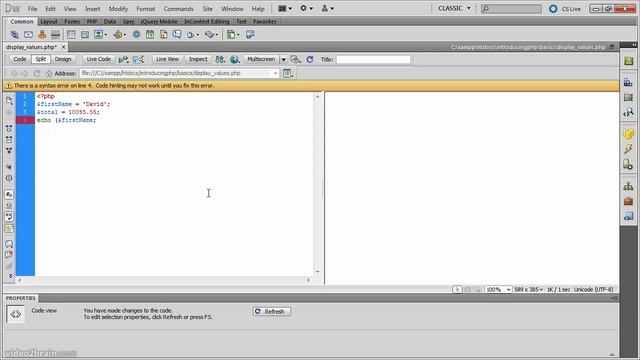Viewport: 640px width, 360px height.
Task: Open the Layout menu dropdown in application bar
Action: point(285,8)
